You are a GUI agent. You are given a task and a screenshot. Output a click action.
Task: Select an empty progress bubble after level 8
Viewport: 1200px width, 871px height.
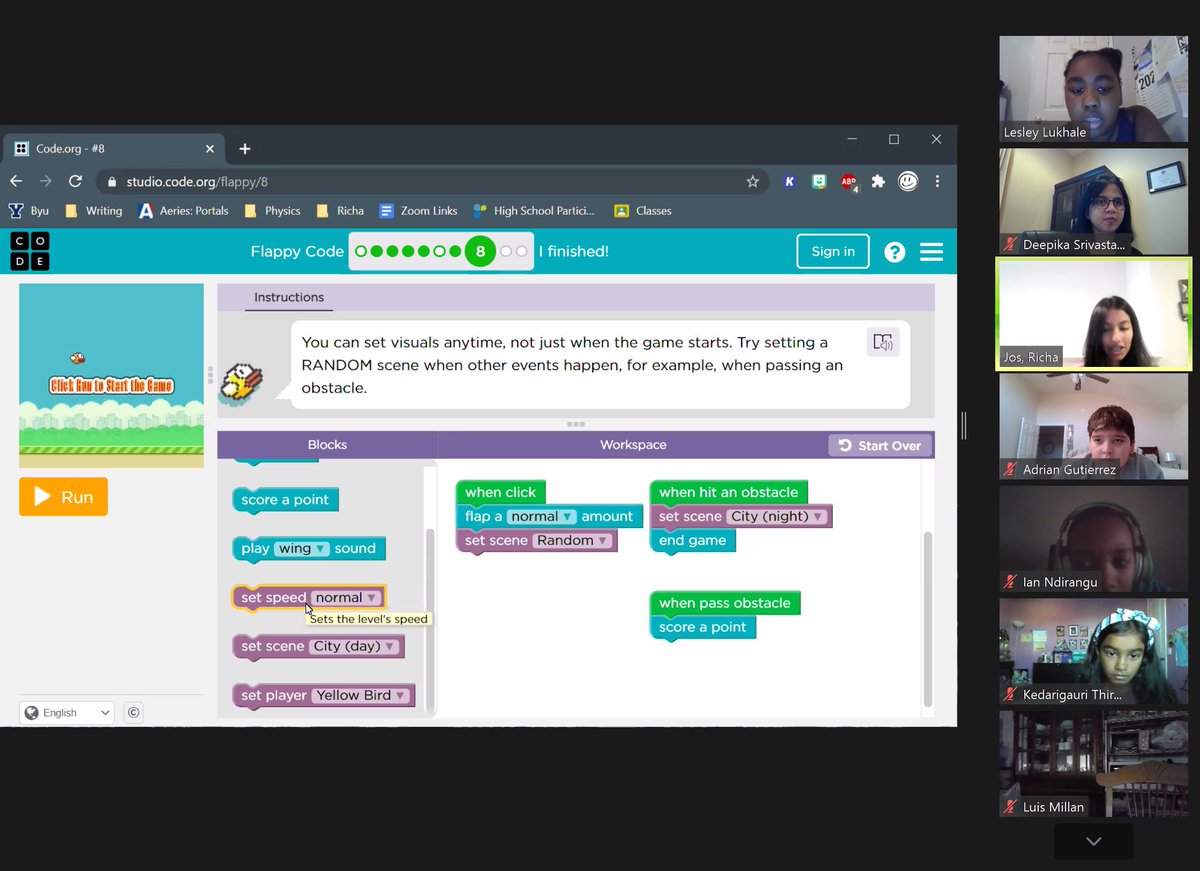click(x=505, y=251)
